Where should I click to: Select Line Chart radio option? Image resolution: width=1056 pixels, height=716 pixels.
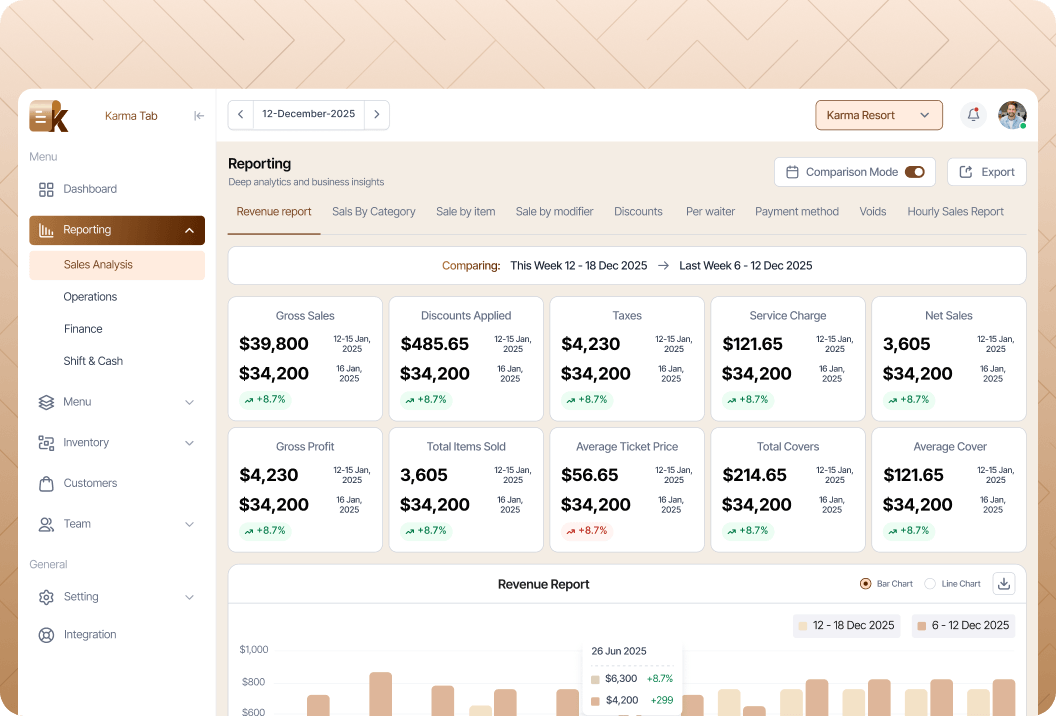pyautogui.click(x=930, y=584)
